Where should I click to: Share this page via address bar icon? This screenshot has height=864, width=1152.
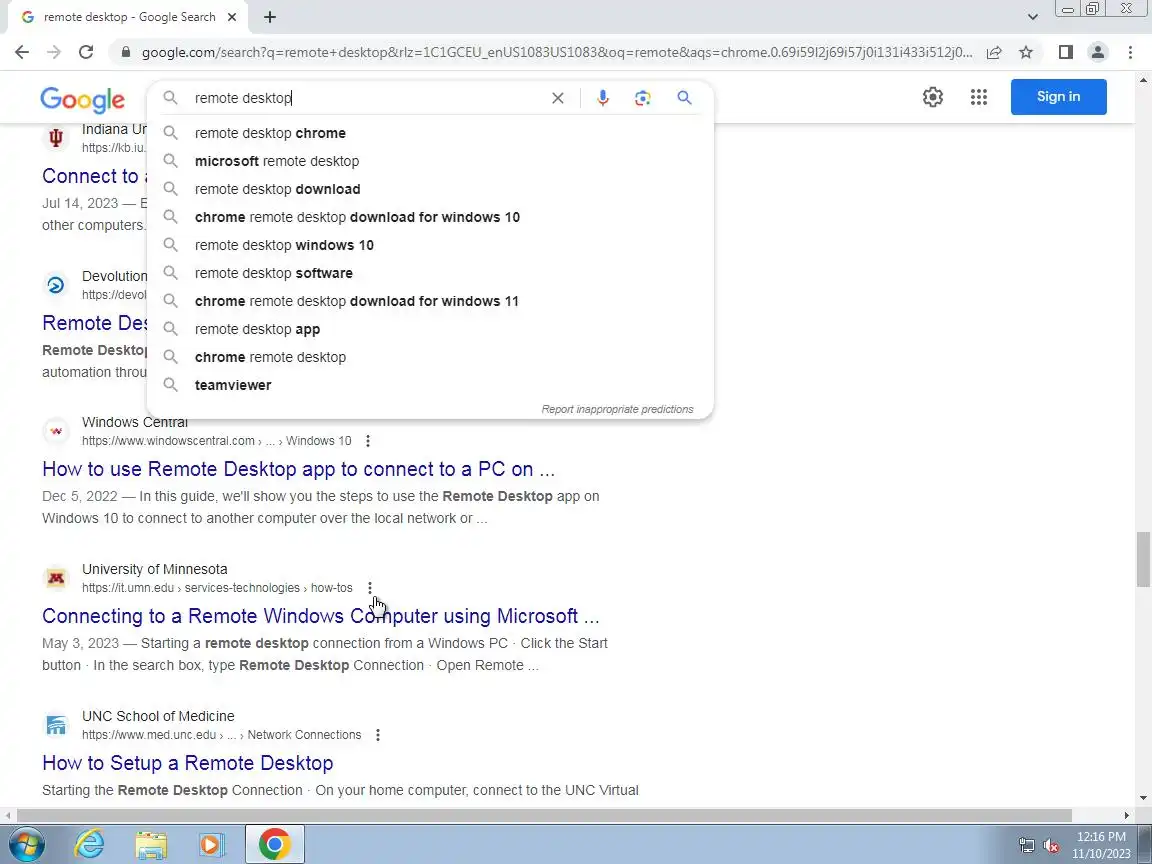[x=994, y=52]
